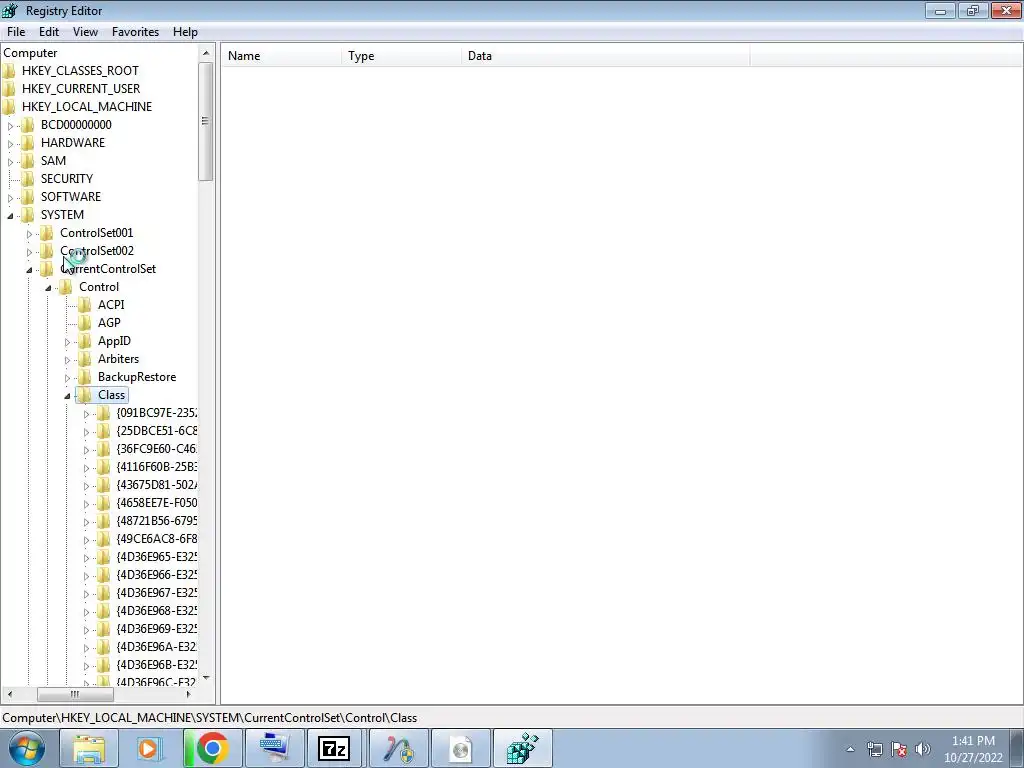Screen dimensions: 1024x768
Task: Expand the BCD00000000 key
Action: coord(10,125)
